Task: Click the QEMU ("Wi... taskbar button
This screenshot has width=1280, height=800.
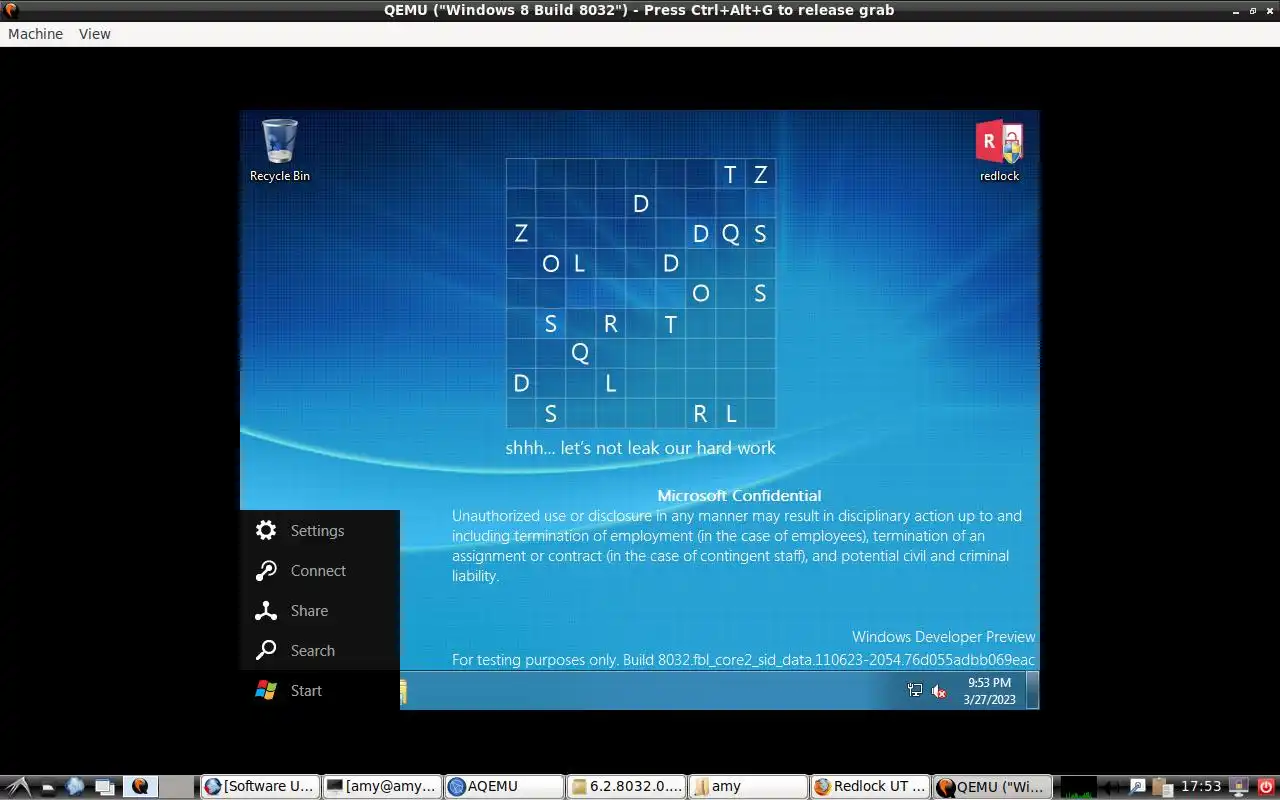Action: [992, 786]
